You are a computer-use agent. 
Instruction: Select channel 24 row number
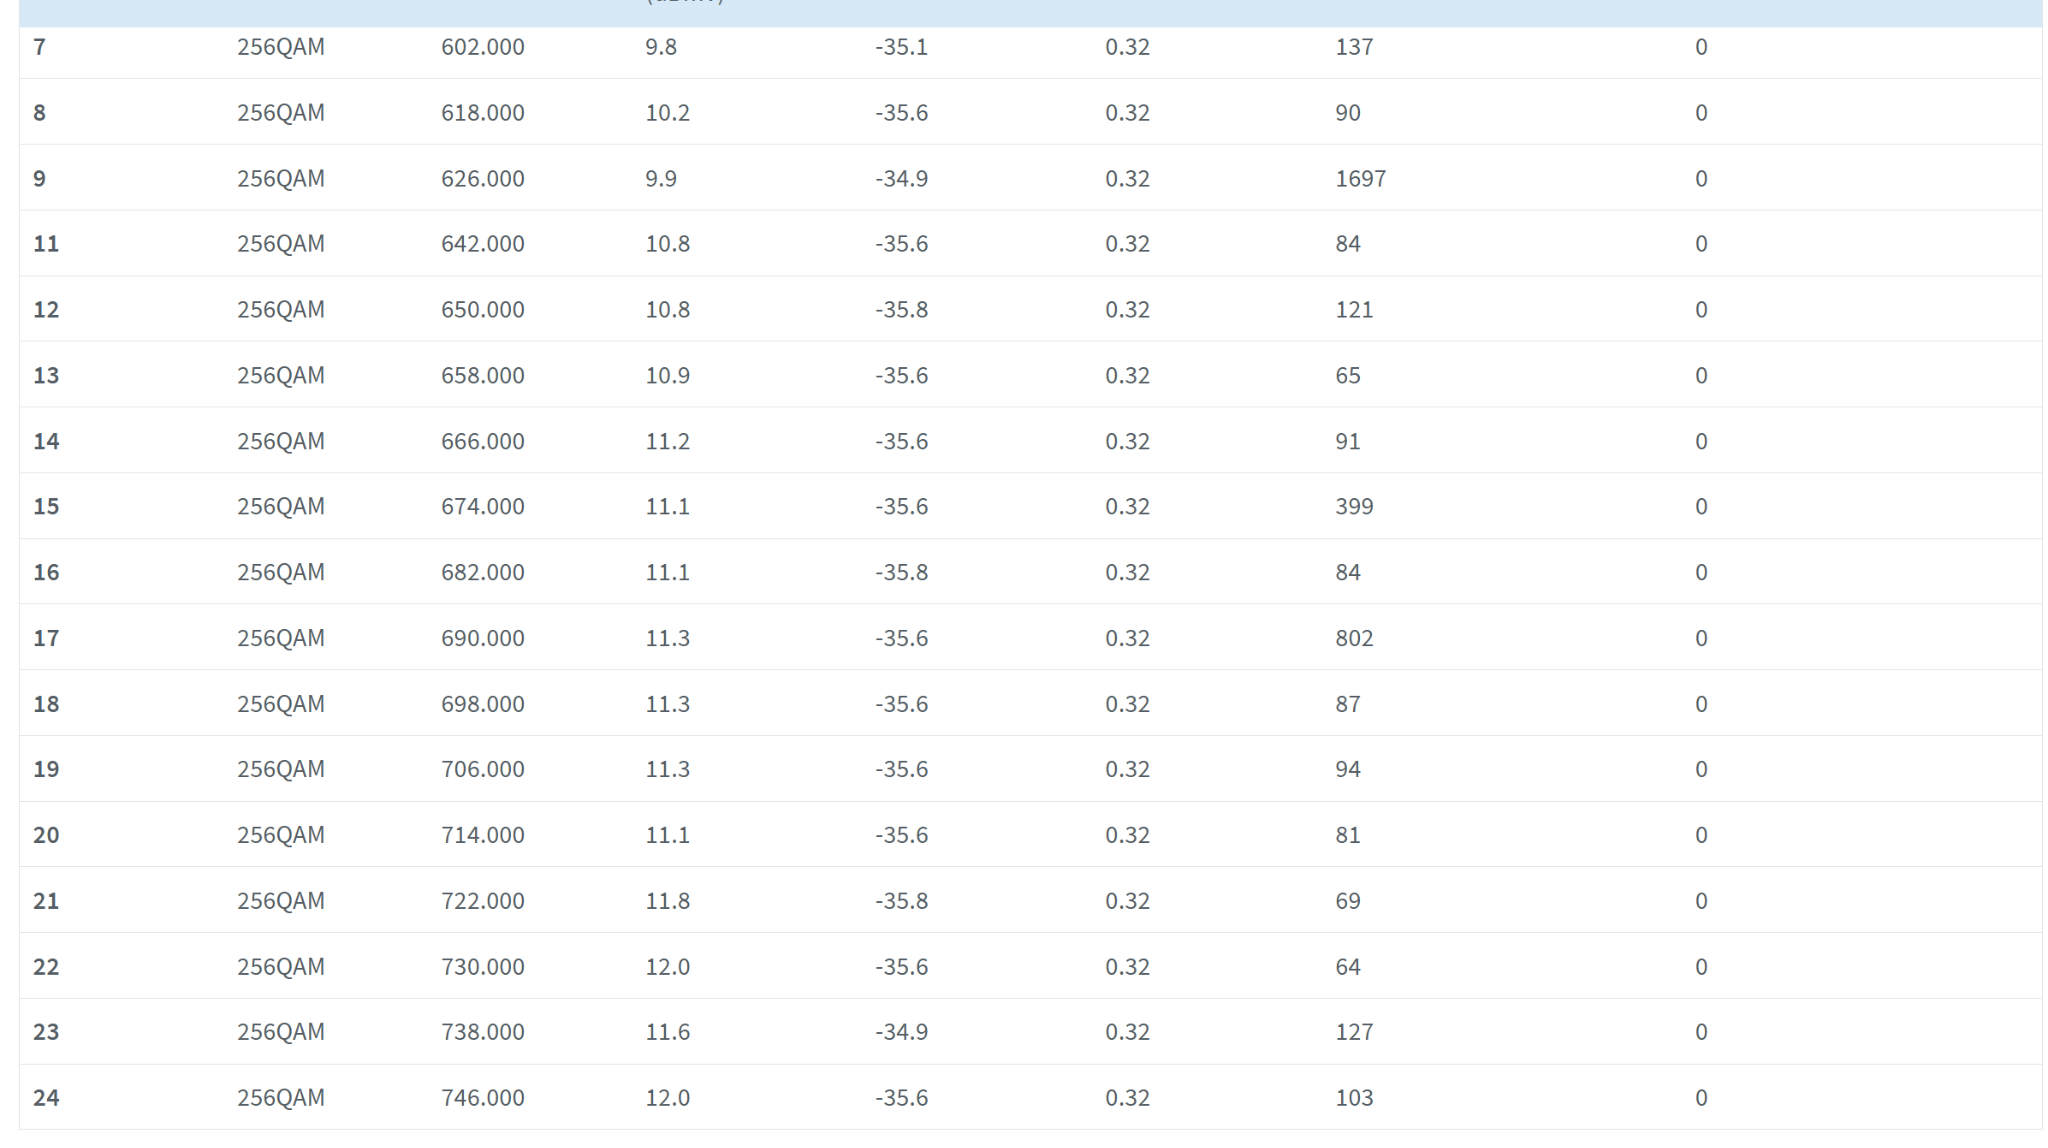[x=46, y=1098]
